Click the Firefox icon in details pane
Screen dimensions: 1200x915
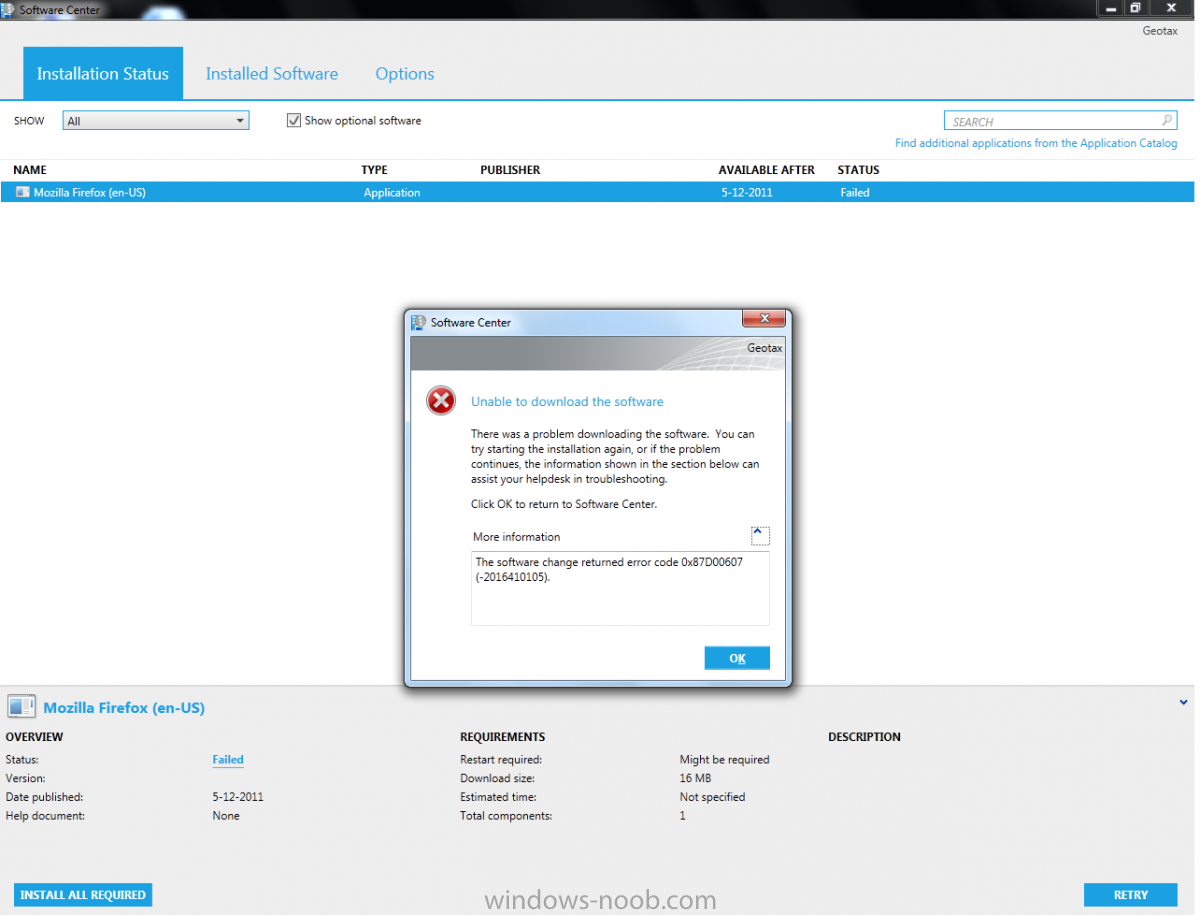click(22, 706)
